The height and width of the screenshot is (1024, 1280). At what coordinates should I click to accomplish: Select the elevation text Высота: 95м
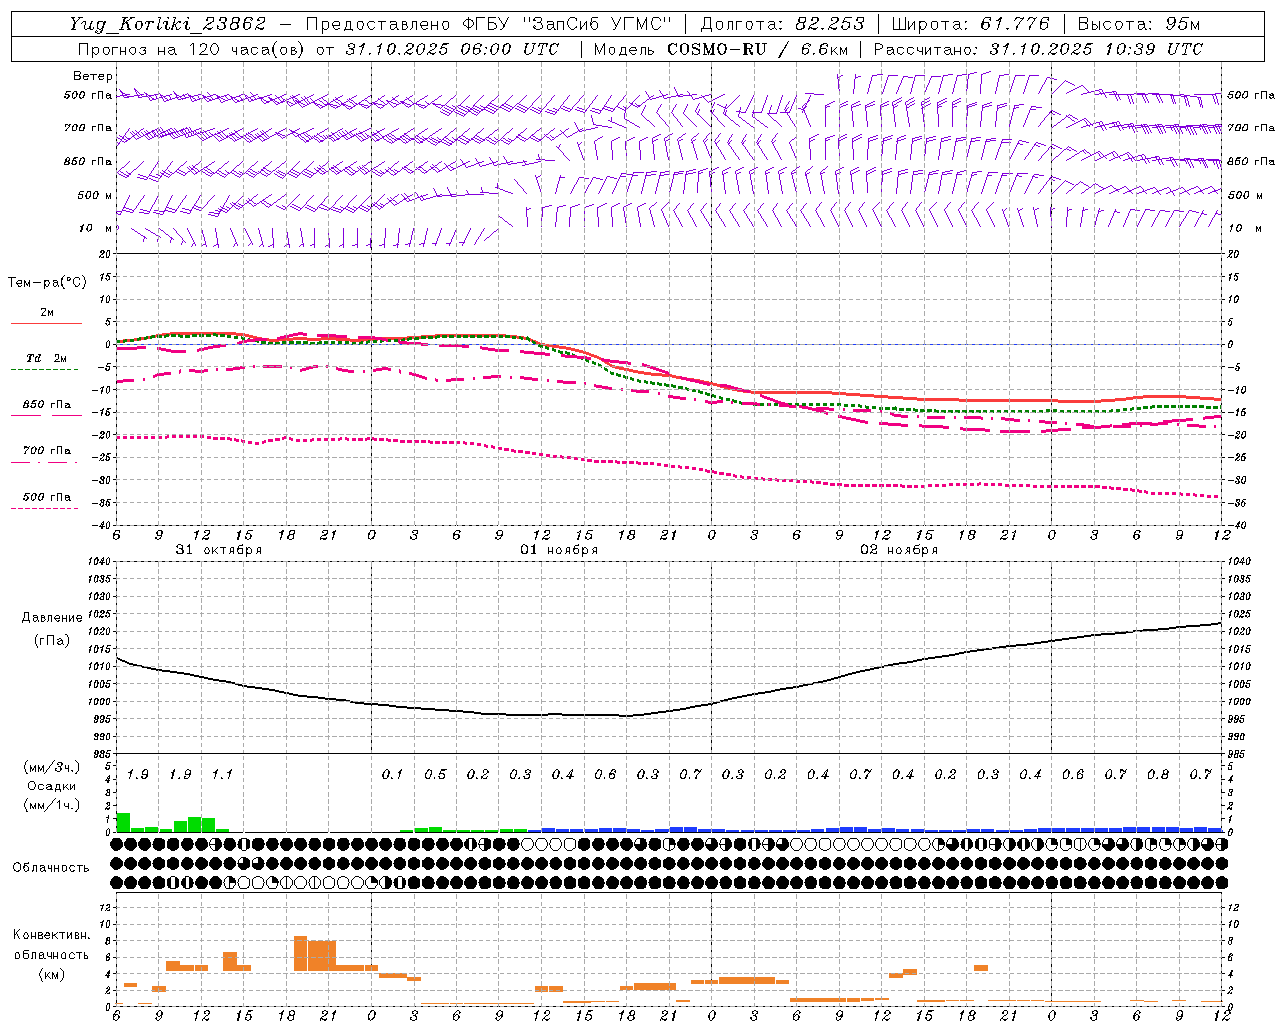point(1138,24)
